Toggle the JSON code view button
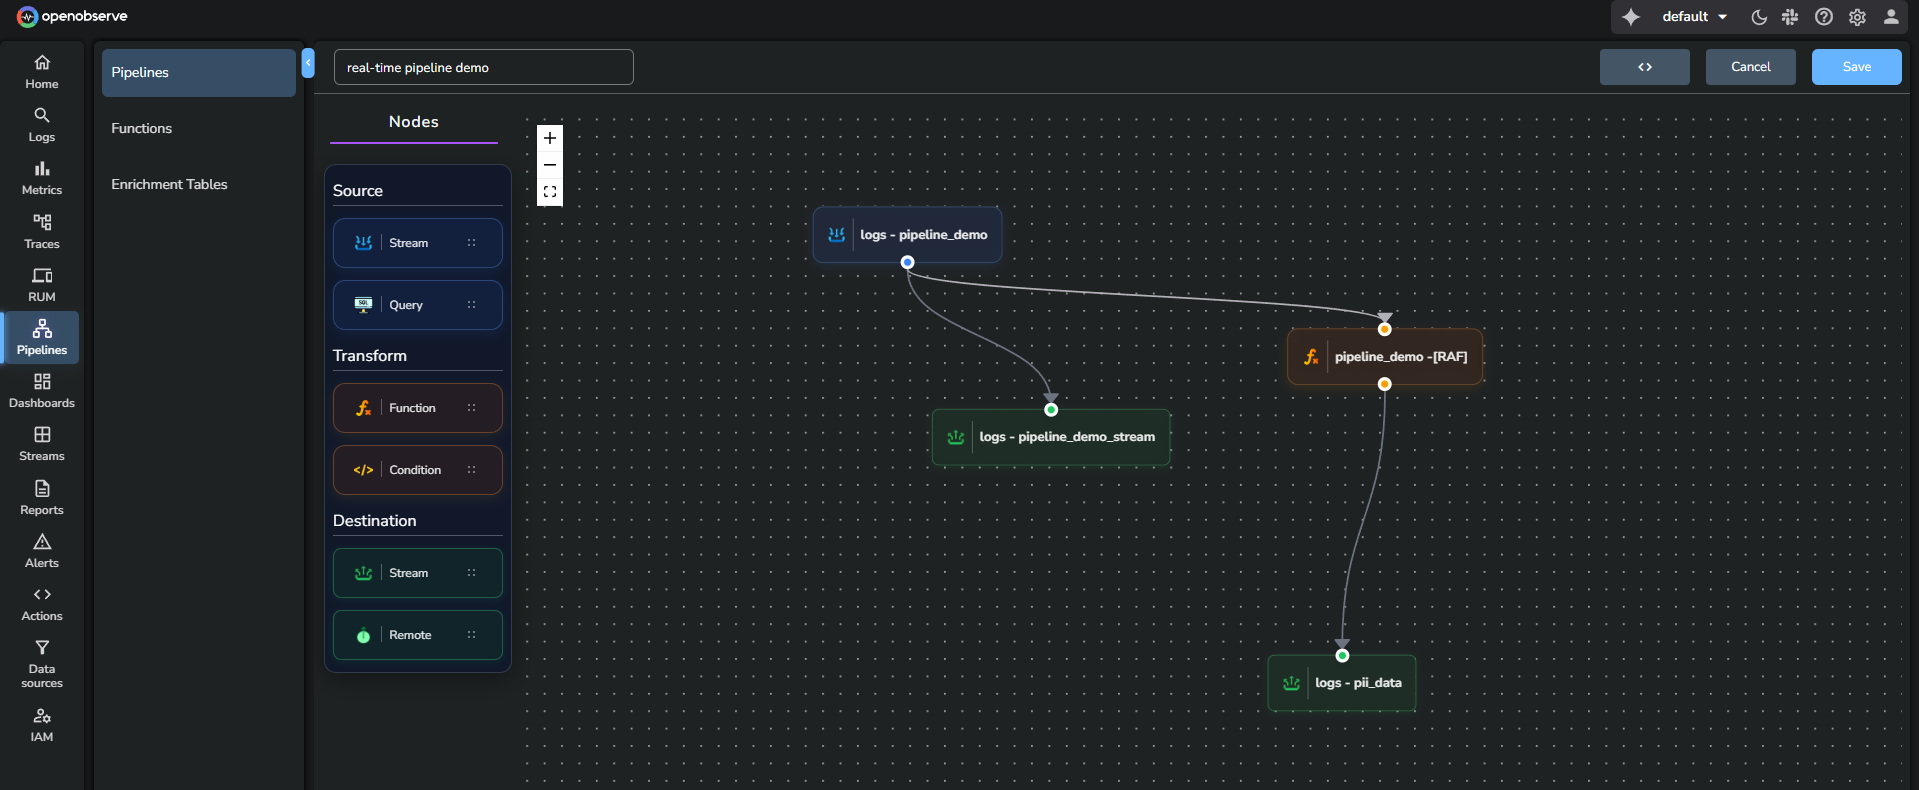This screenshot has width=1919, height=790. coord(1644,67)
